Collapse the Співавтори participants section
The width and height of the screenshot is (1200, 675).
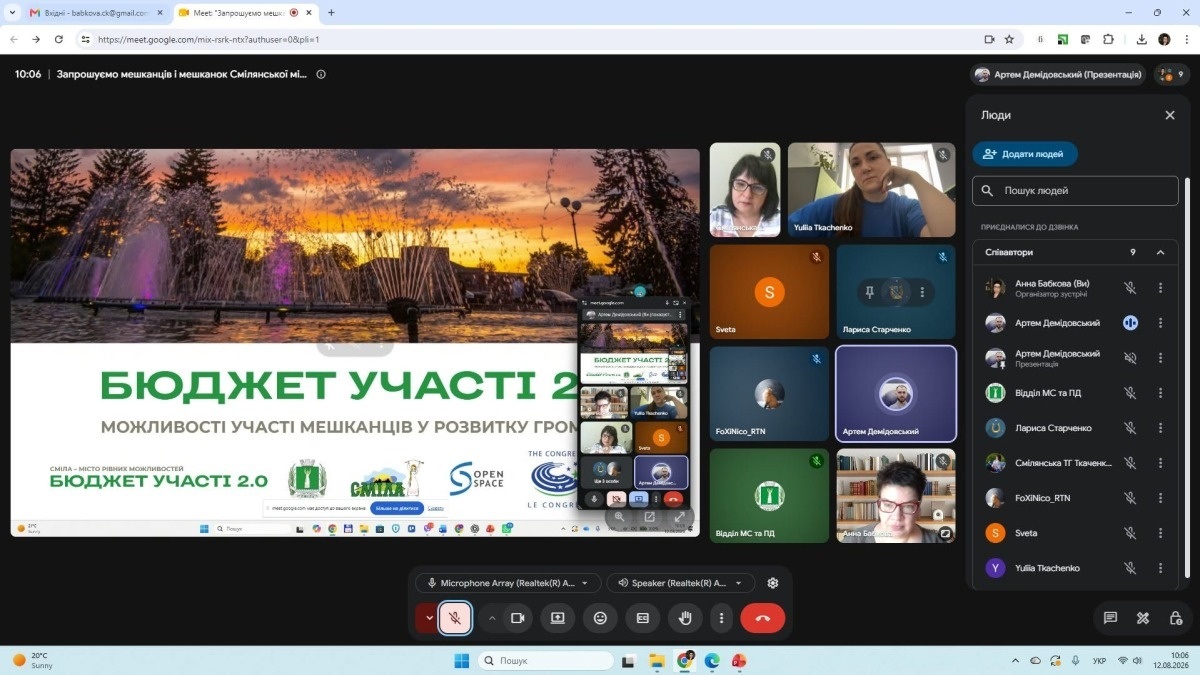pyautogui.click(x=1160, y=253)
